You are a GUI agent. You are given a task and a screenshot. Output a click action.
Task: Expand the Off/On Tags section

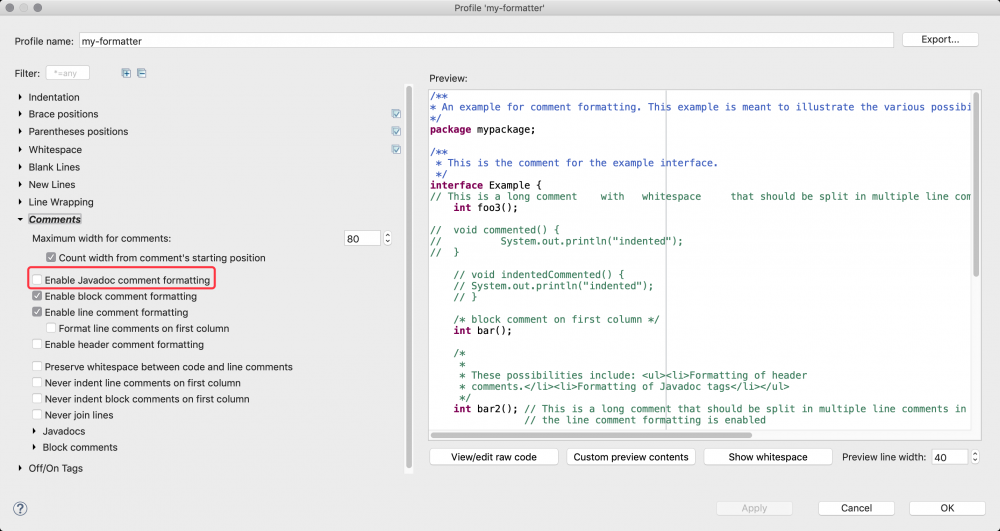coord(20,468)
